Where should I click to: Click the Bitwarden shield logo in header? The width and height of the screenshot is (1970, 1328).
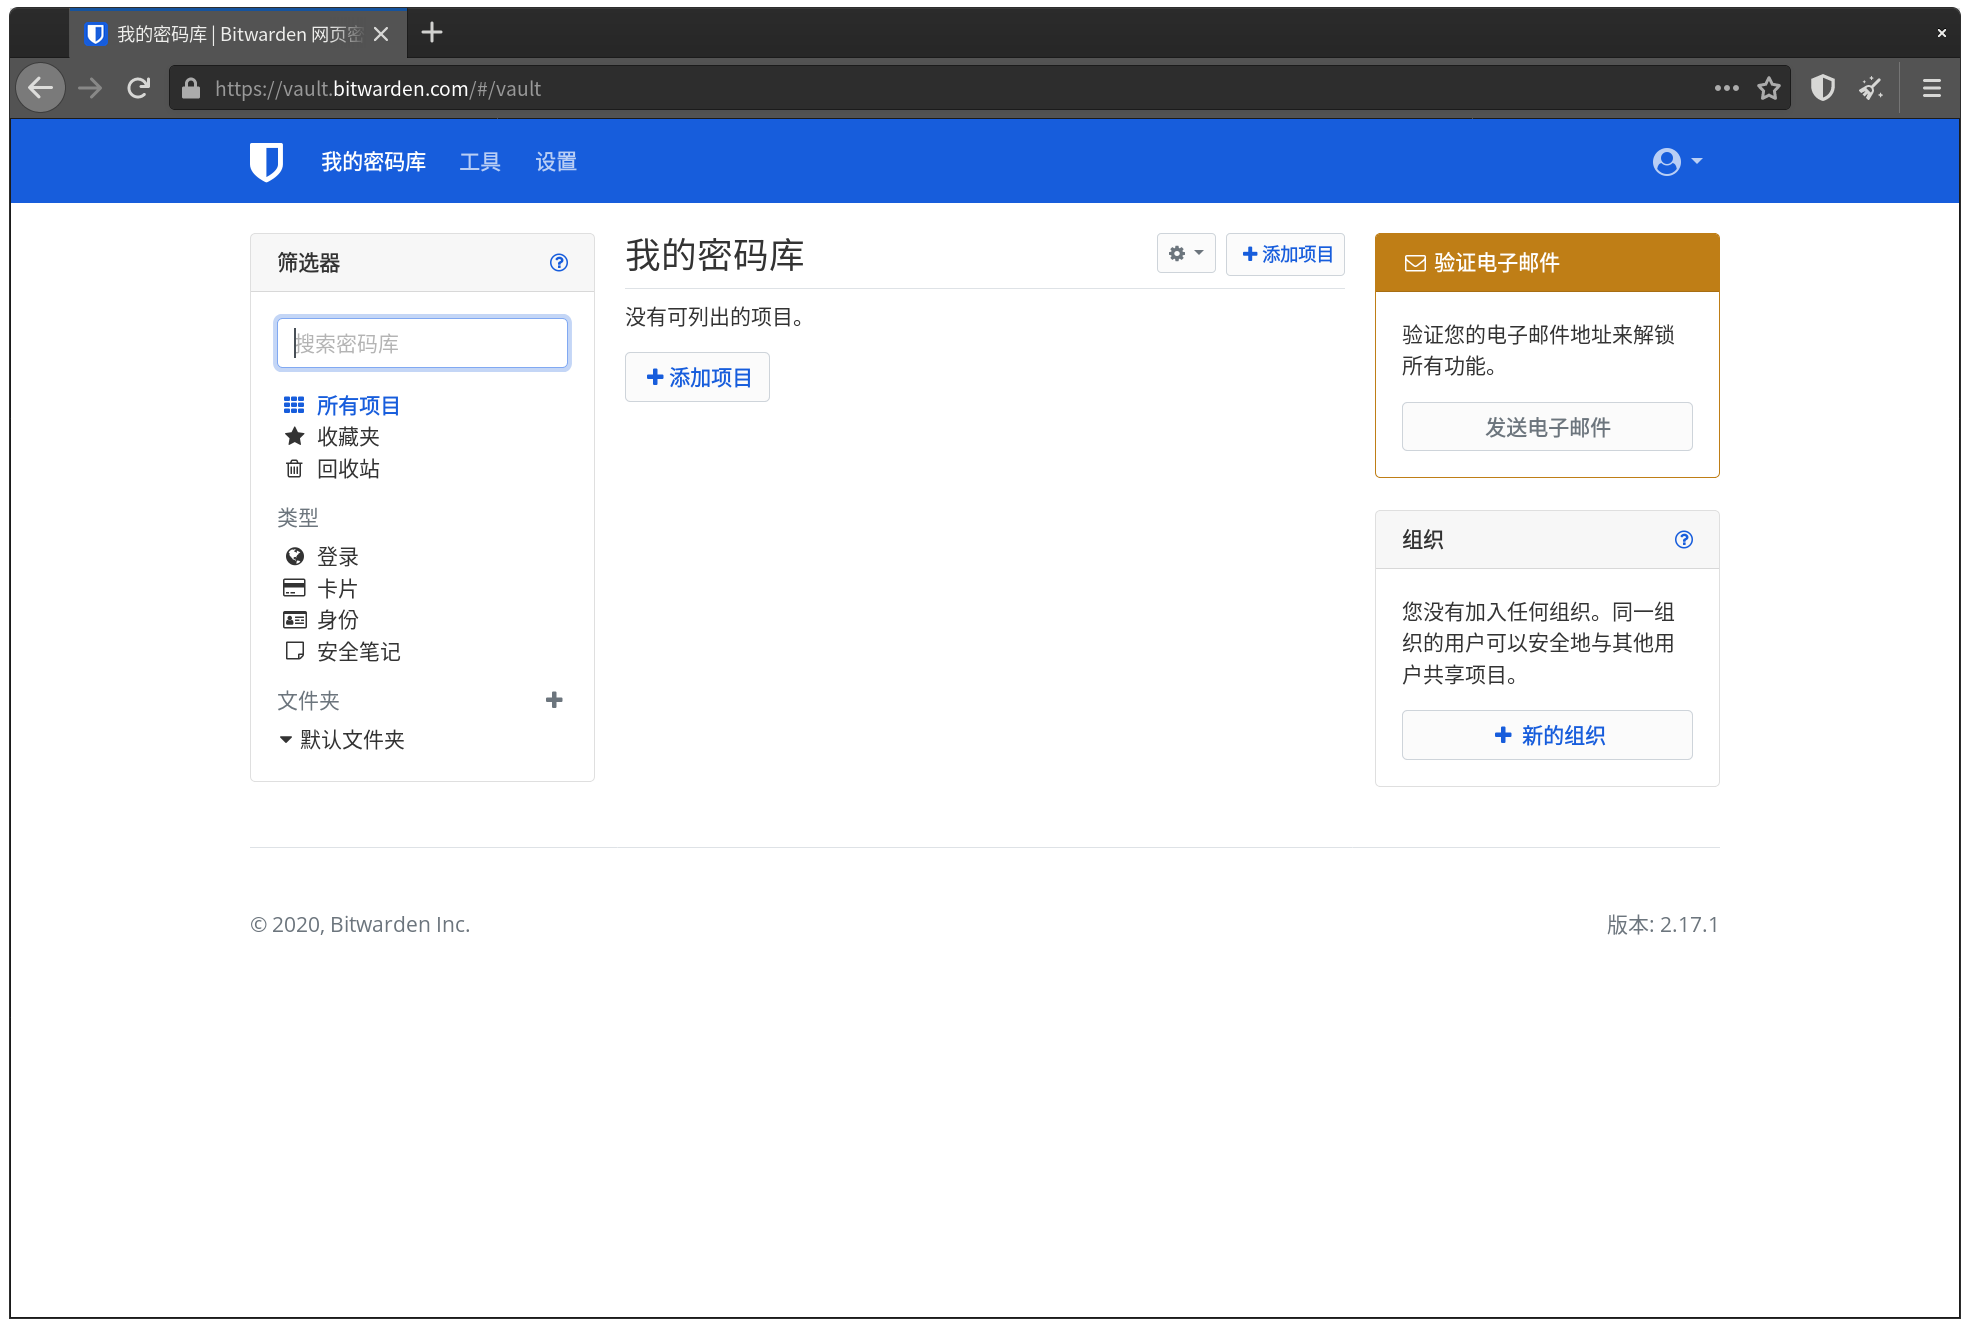266,162
